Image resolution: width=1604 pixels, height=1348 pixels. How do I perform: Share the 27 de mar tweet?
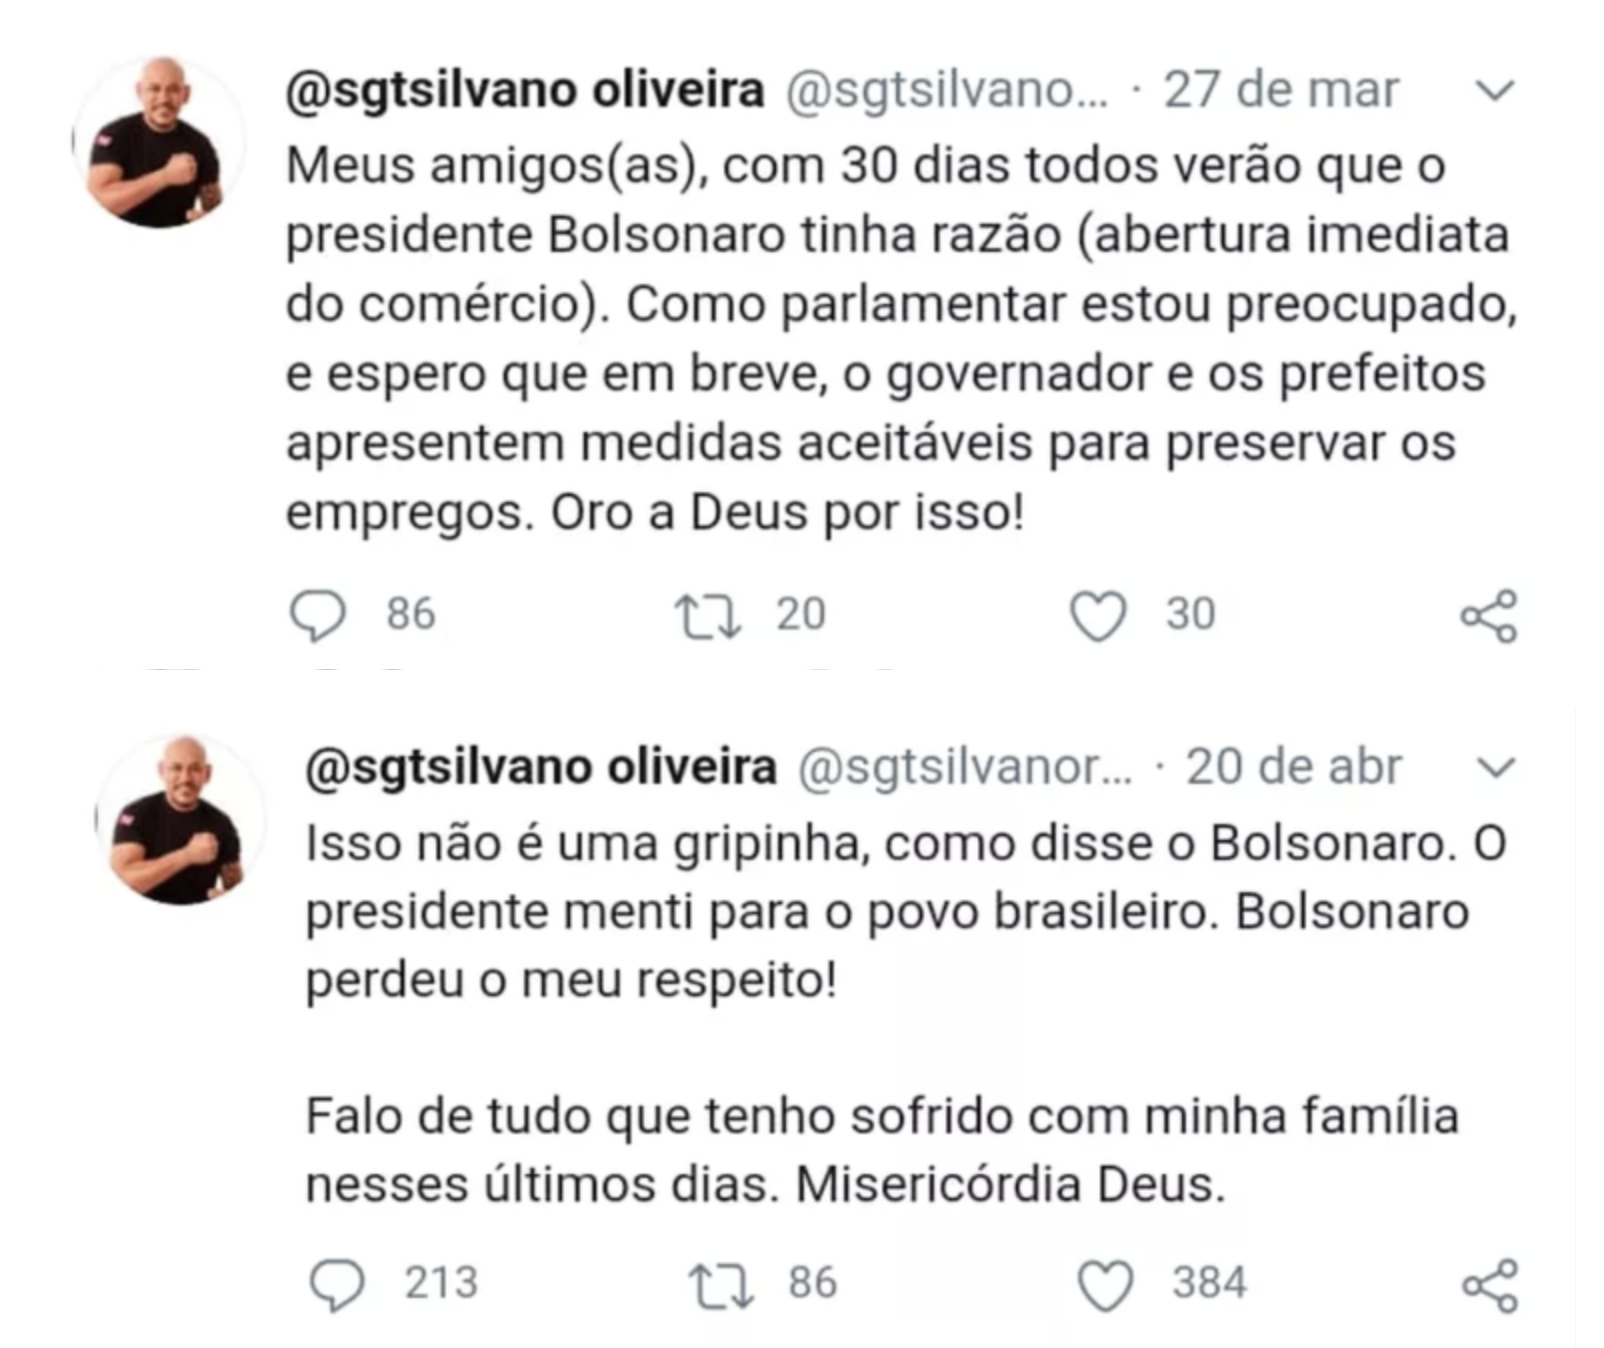1488,616
